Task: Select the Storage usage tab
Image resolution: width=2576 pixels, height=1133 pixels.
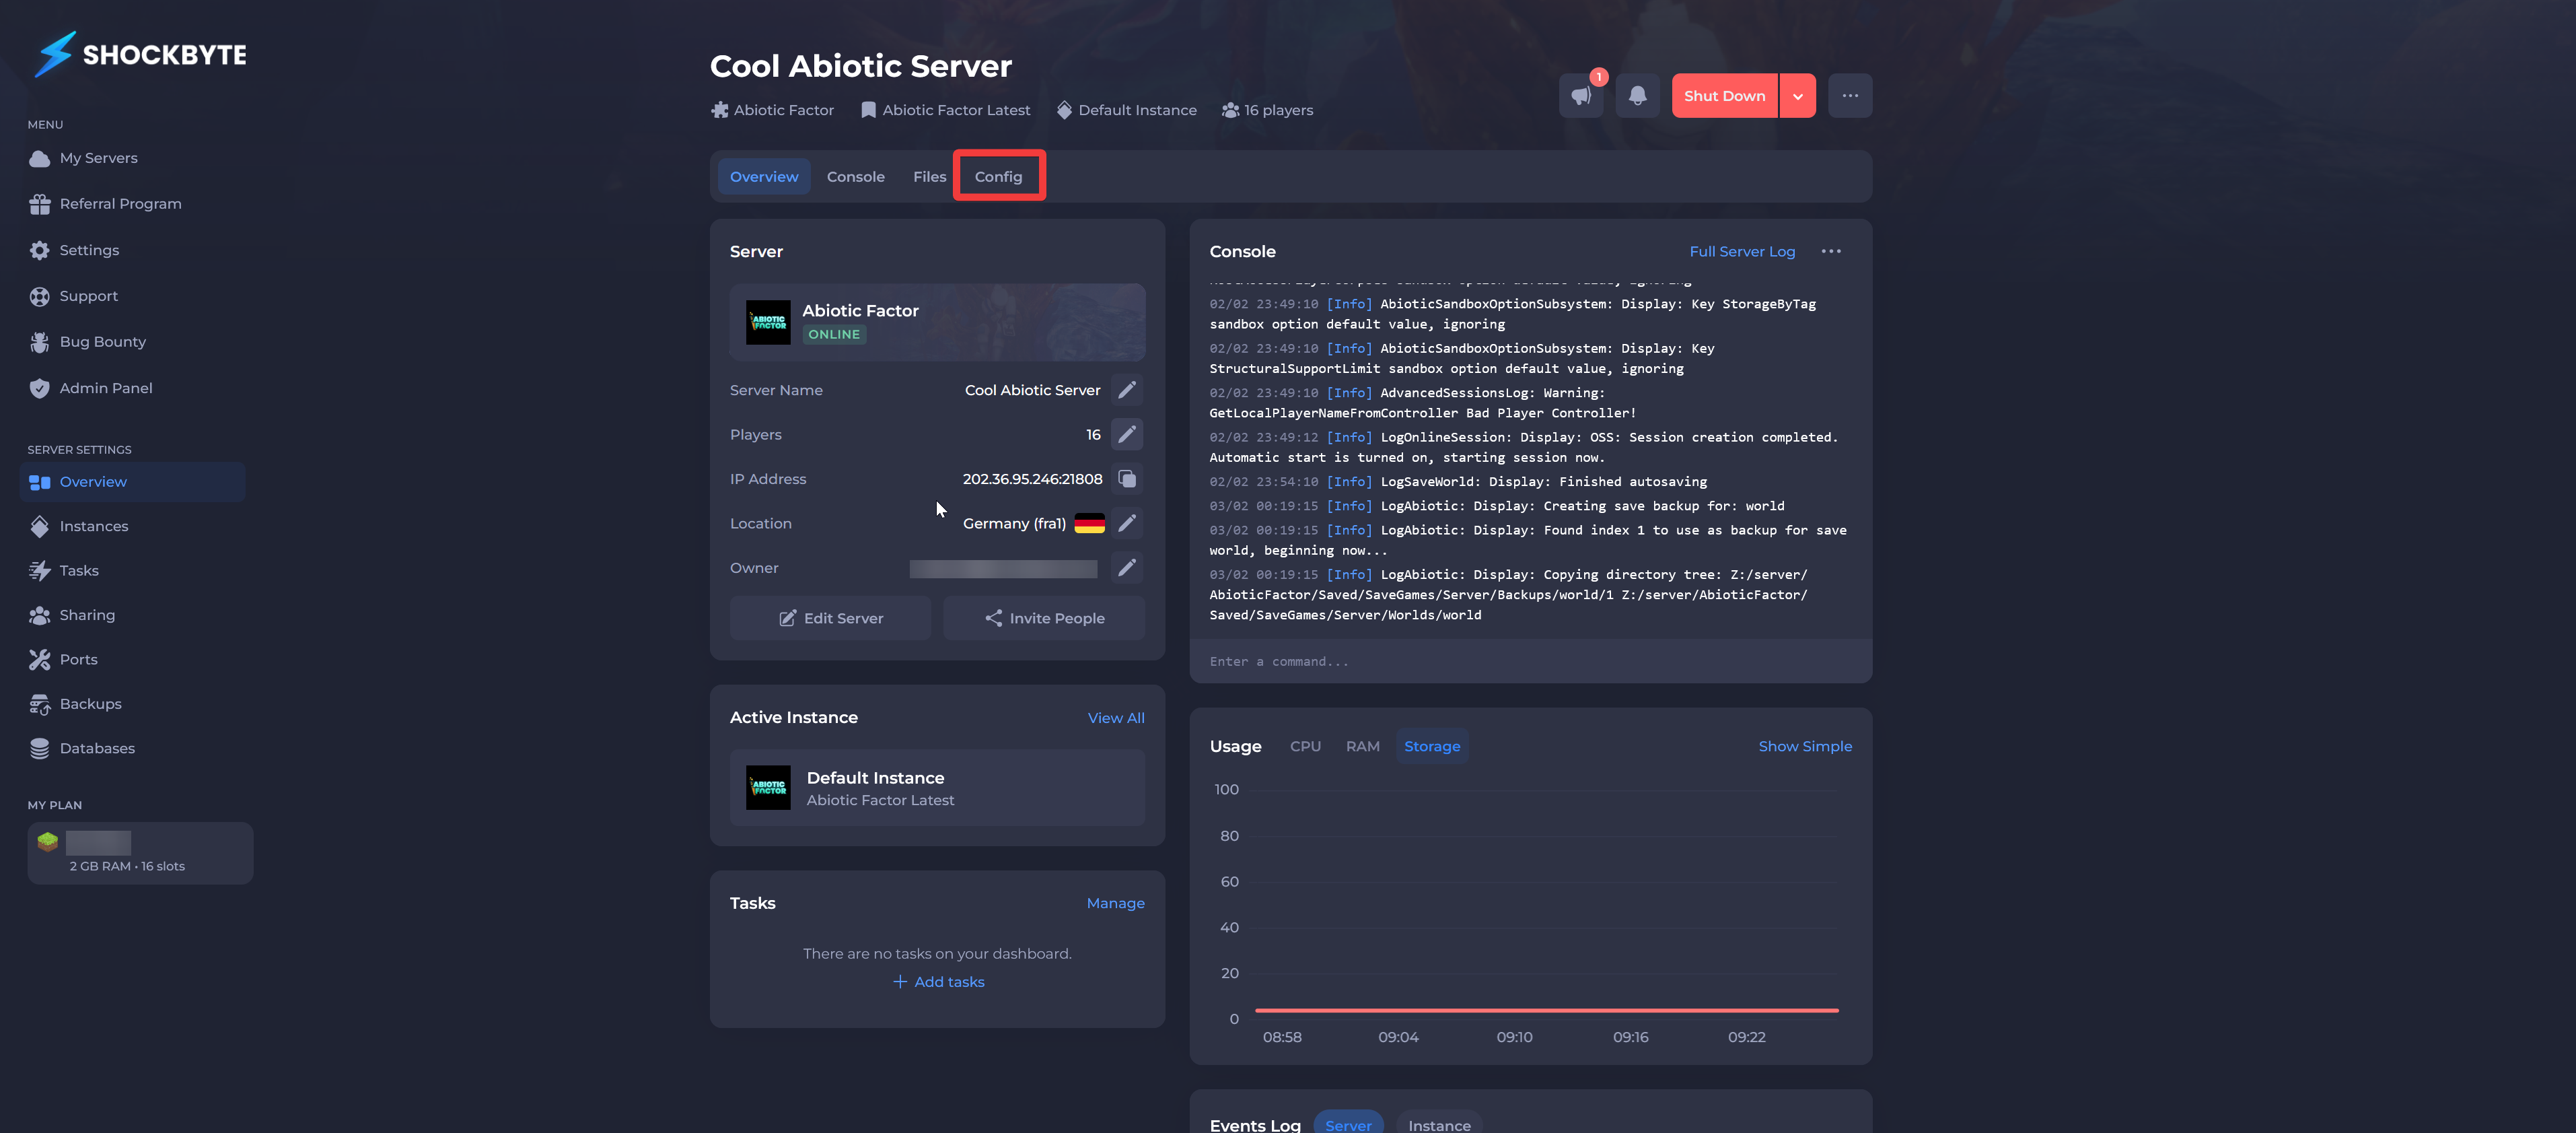Action: 1432,746
